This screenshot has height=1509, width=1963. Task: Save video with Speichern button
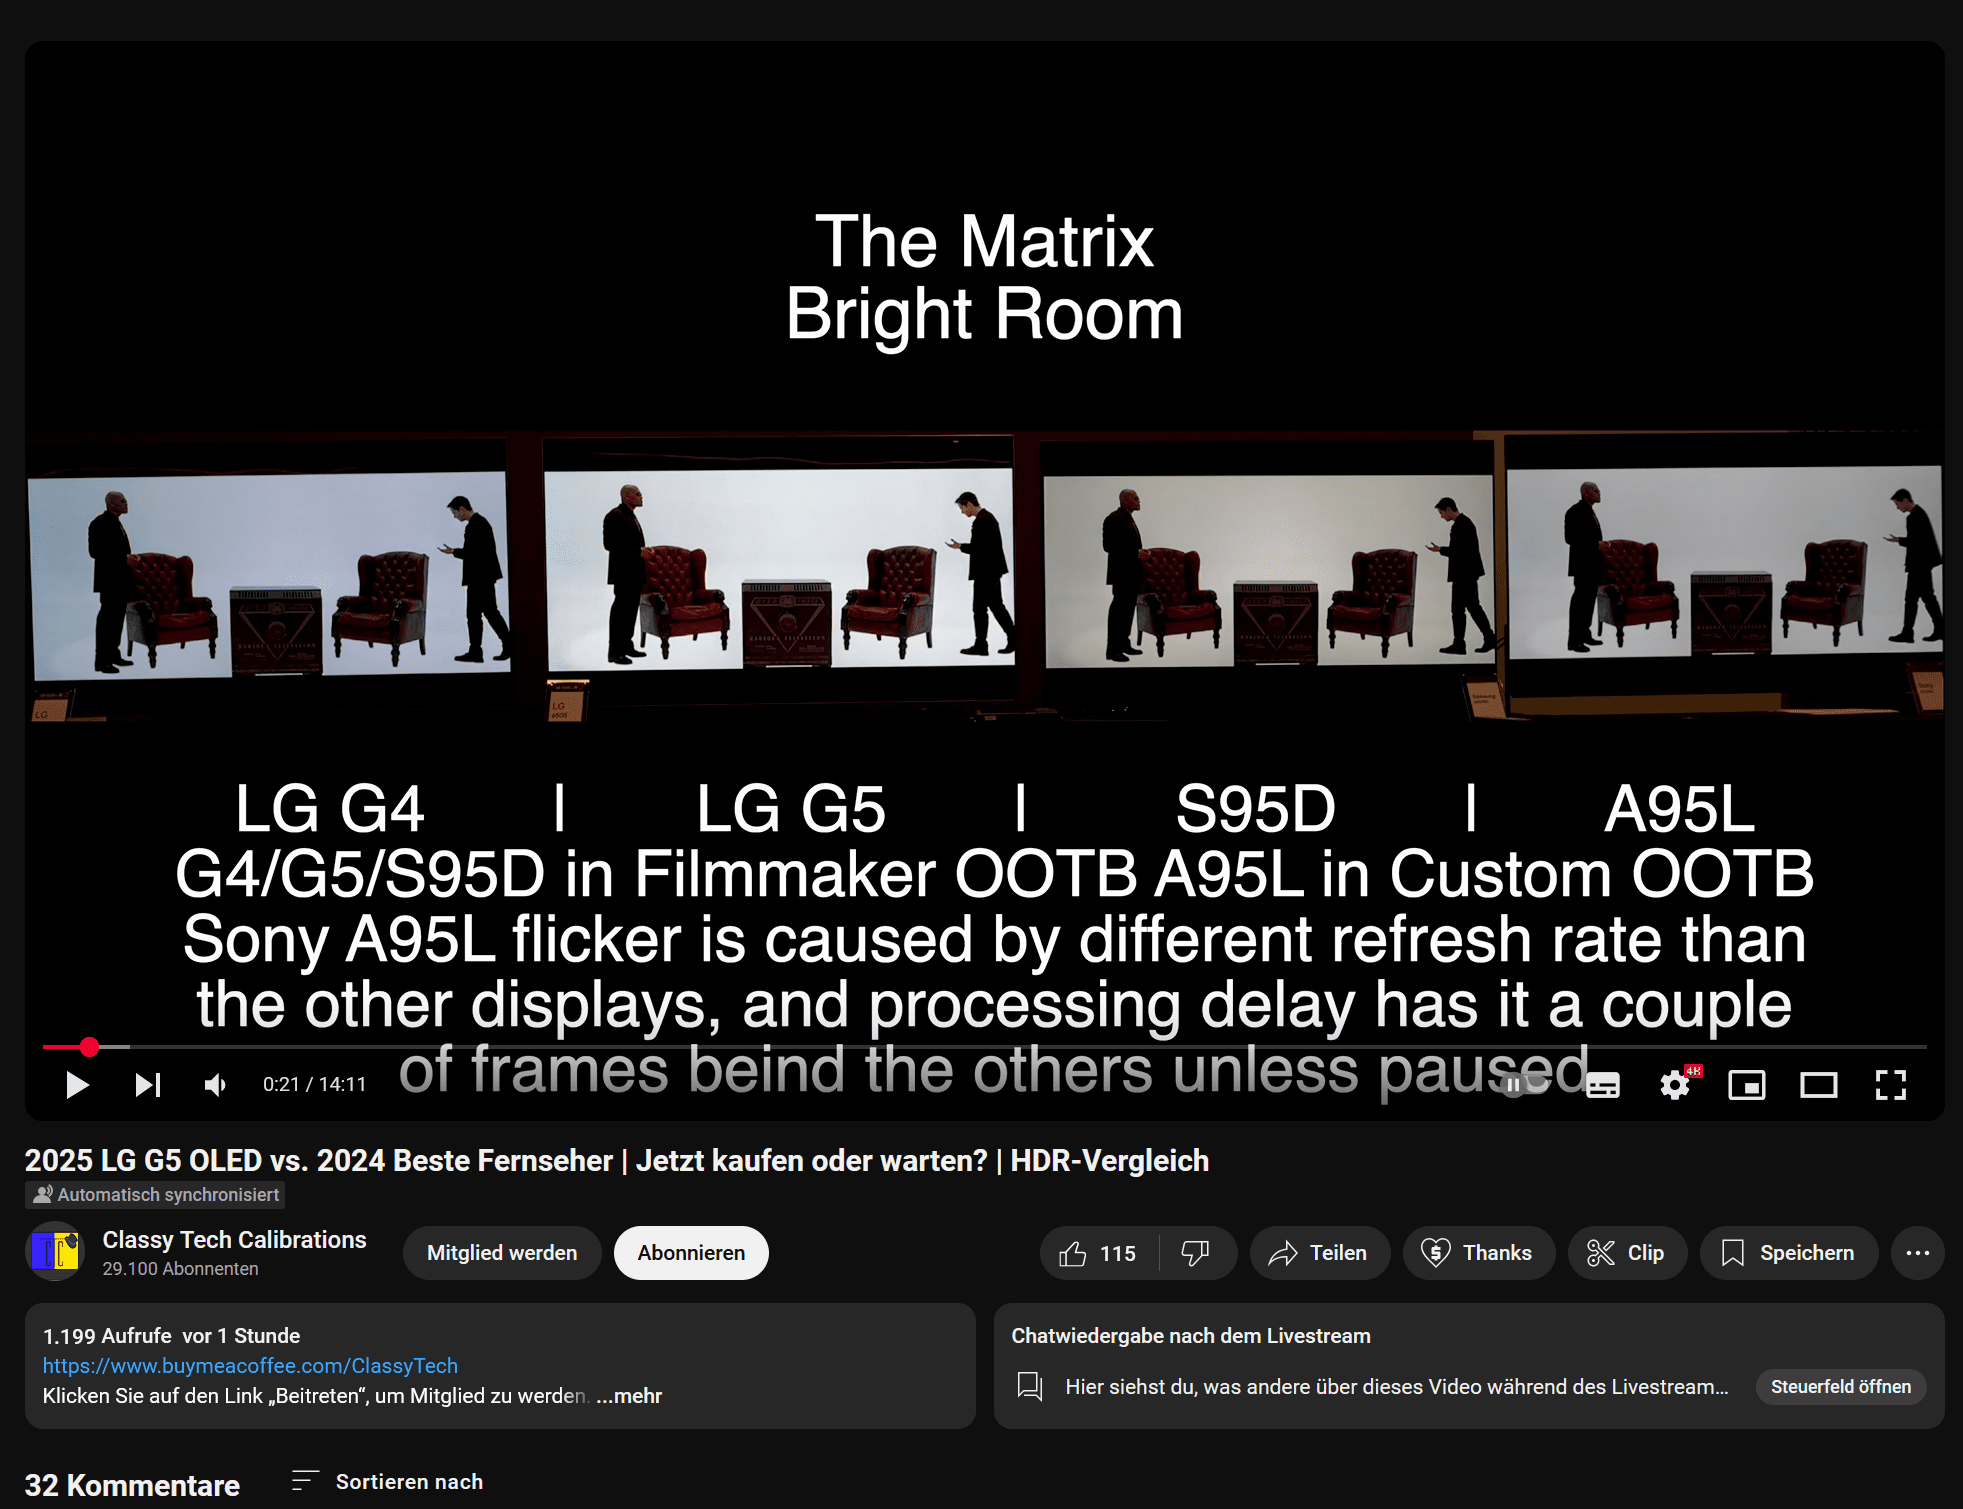[1788, 1253]
